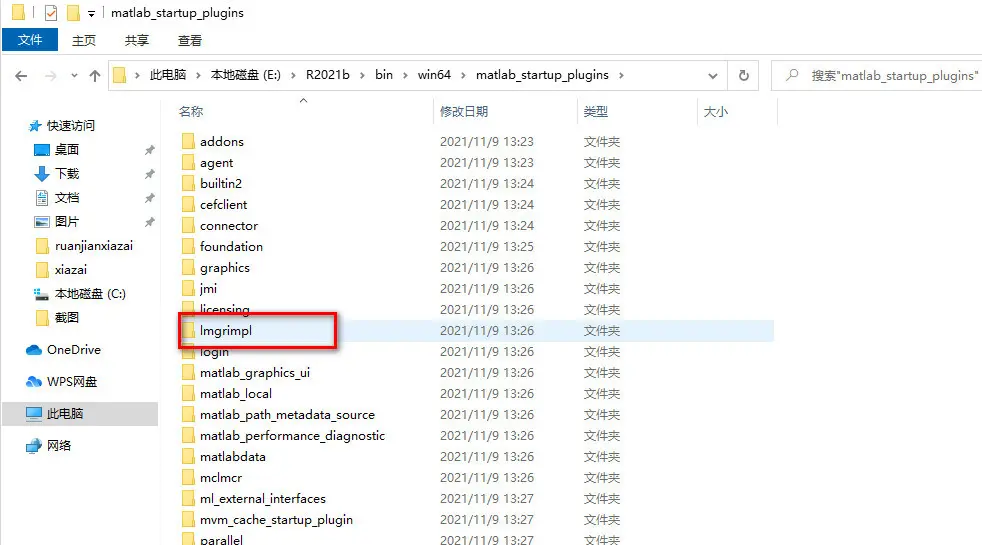Select the cefclient folder icon

click(188, 204)
